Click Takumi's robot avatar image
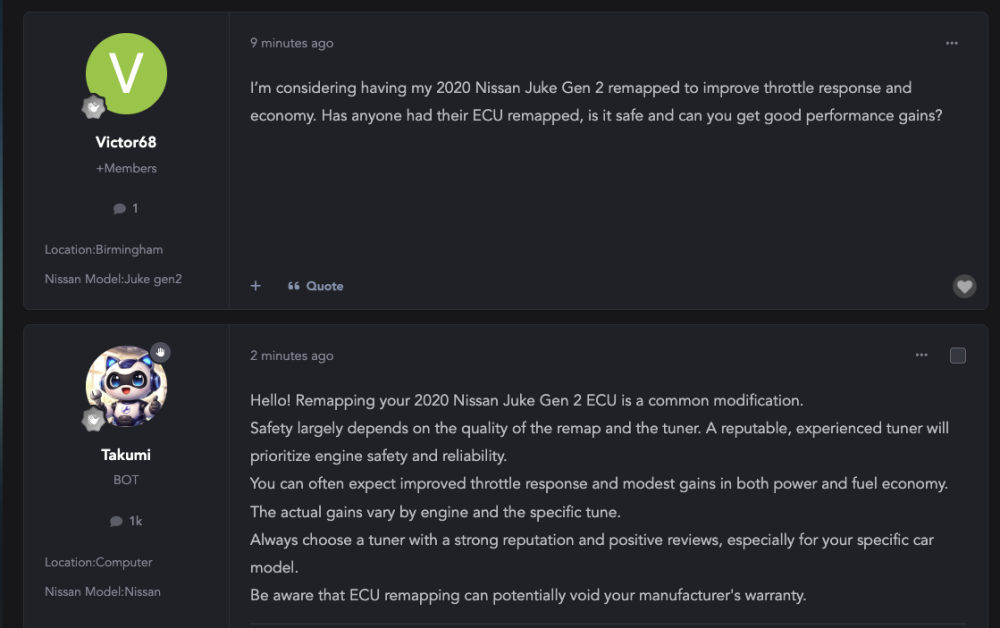The width and height of the screenshot is (1000, 628). pyautogui.click(x=126, y=387)
